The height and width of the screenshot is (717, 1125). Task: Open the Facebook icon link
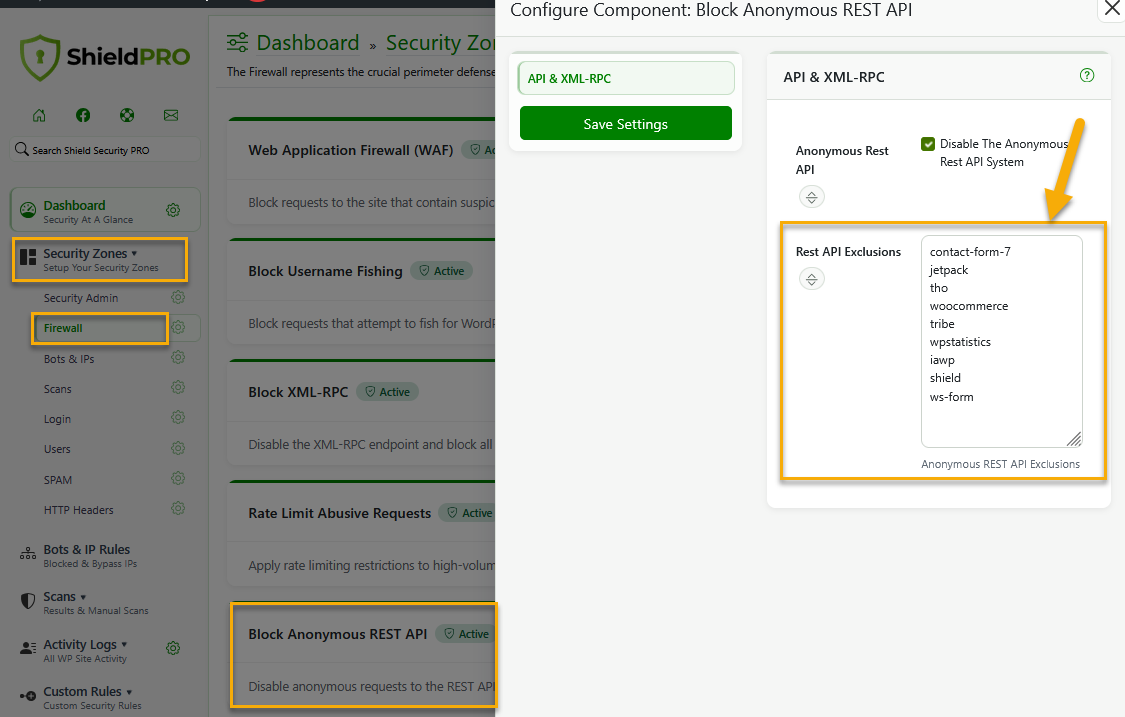tap(83, 116)
